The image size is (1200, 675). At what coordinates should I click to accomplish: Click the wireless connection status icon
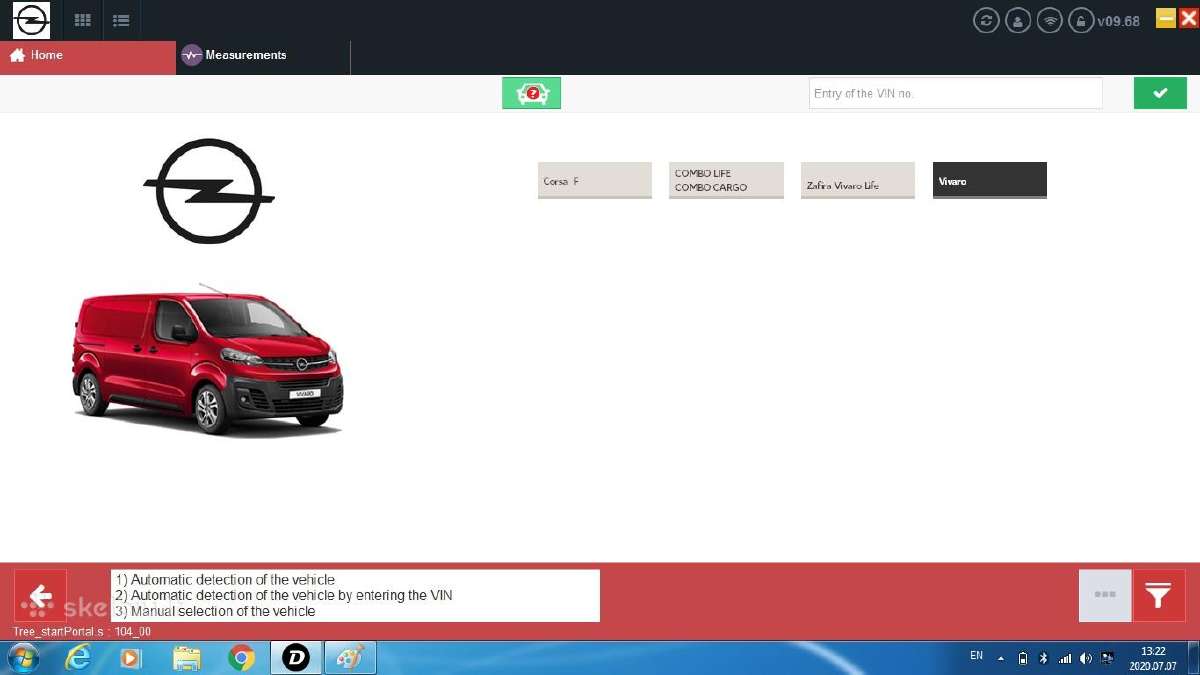click(1049, 20)
